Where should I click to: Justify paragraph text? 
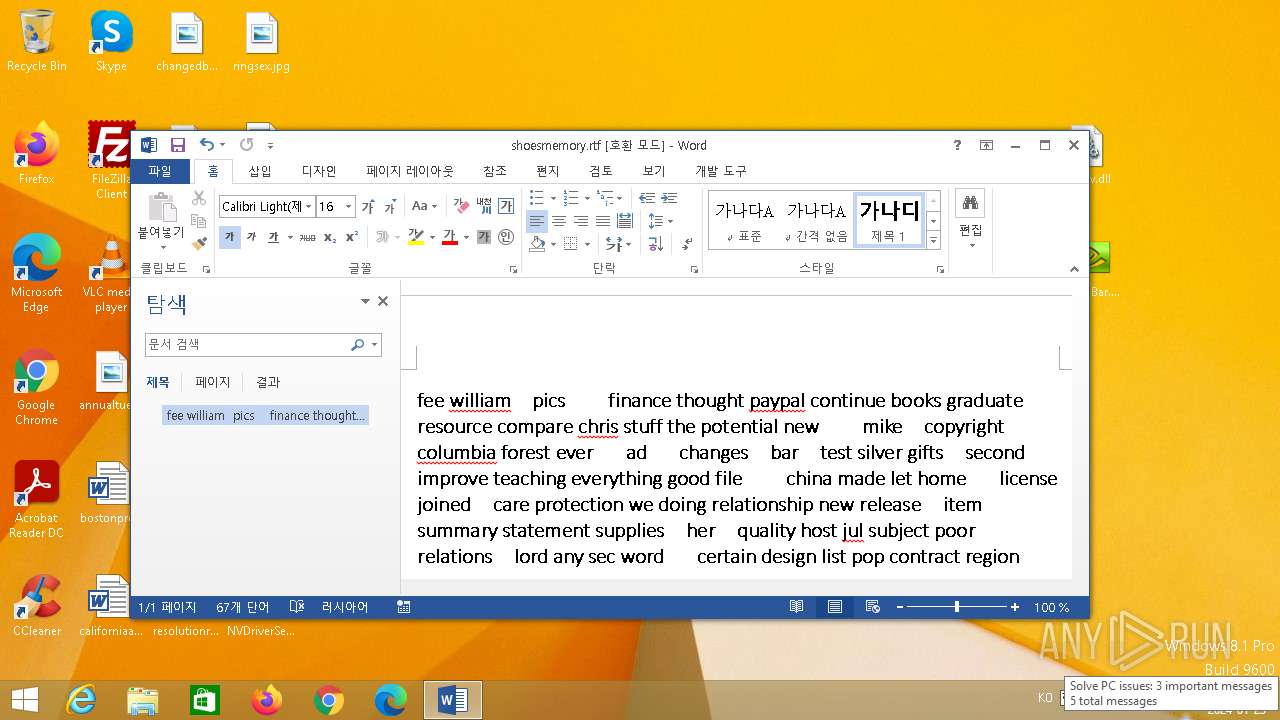603,221
